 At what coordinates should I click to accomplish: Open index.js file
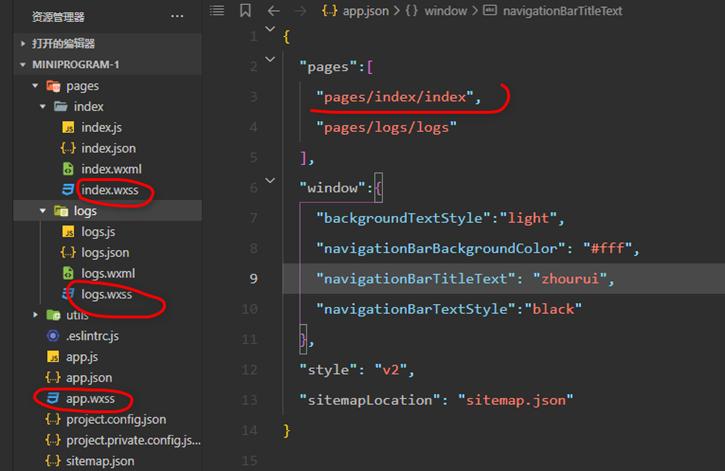(101, 128)
